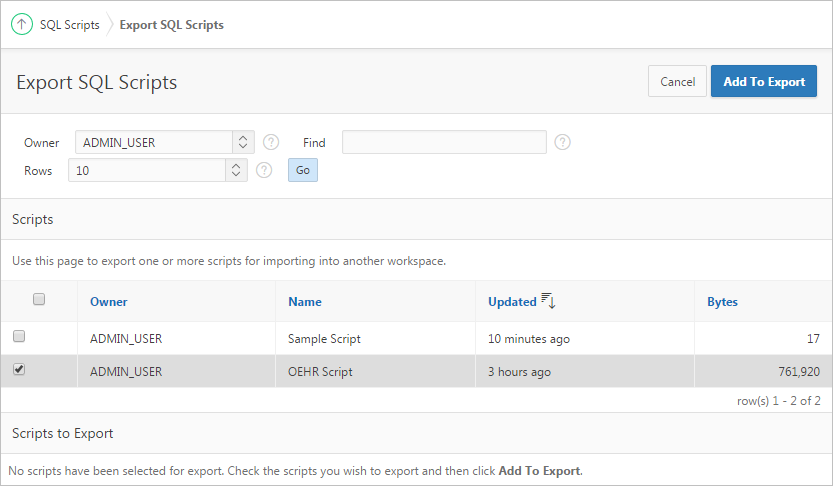Select the Export SQL Scripts breadcrumb item

(x=171, y=25)
